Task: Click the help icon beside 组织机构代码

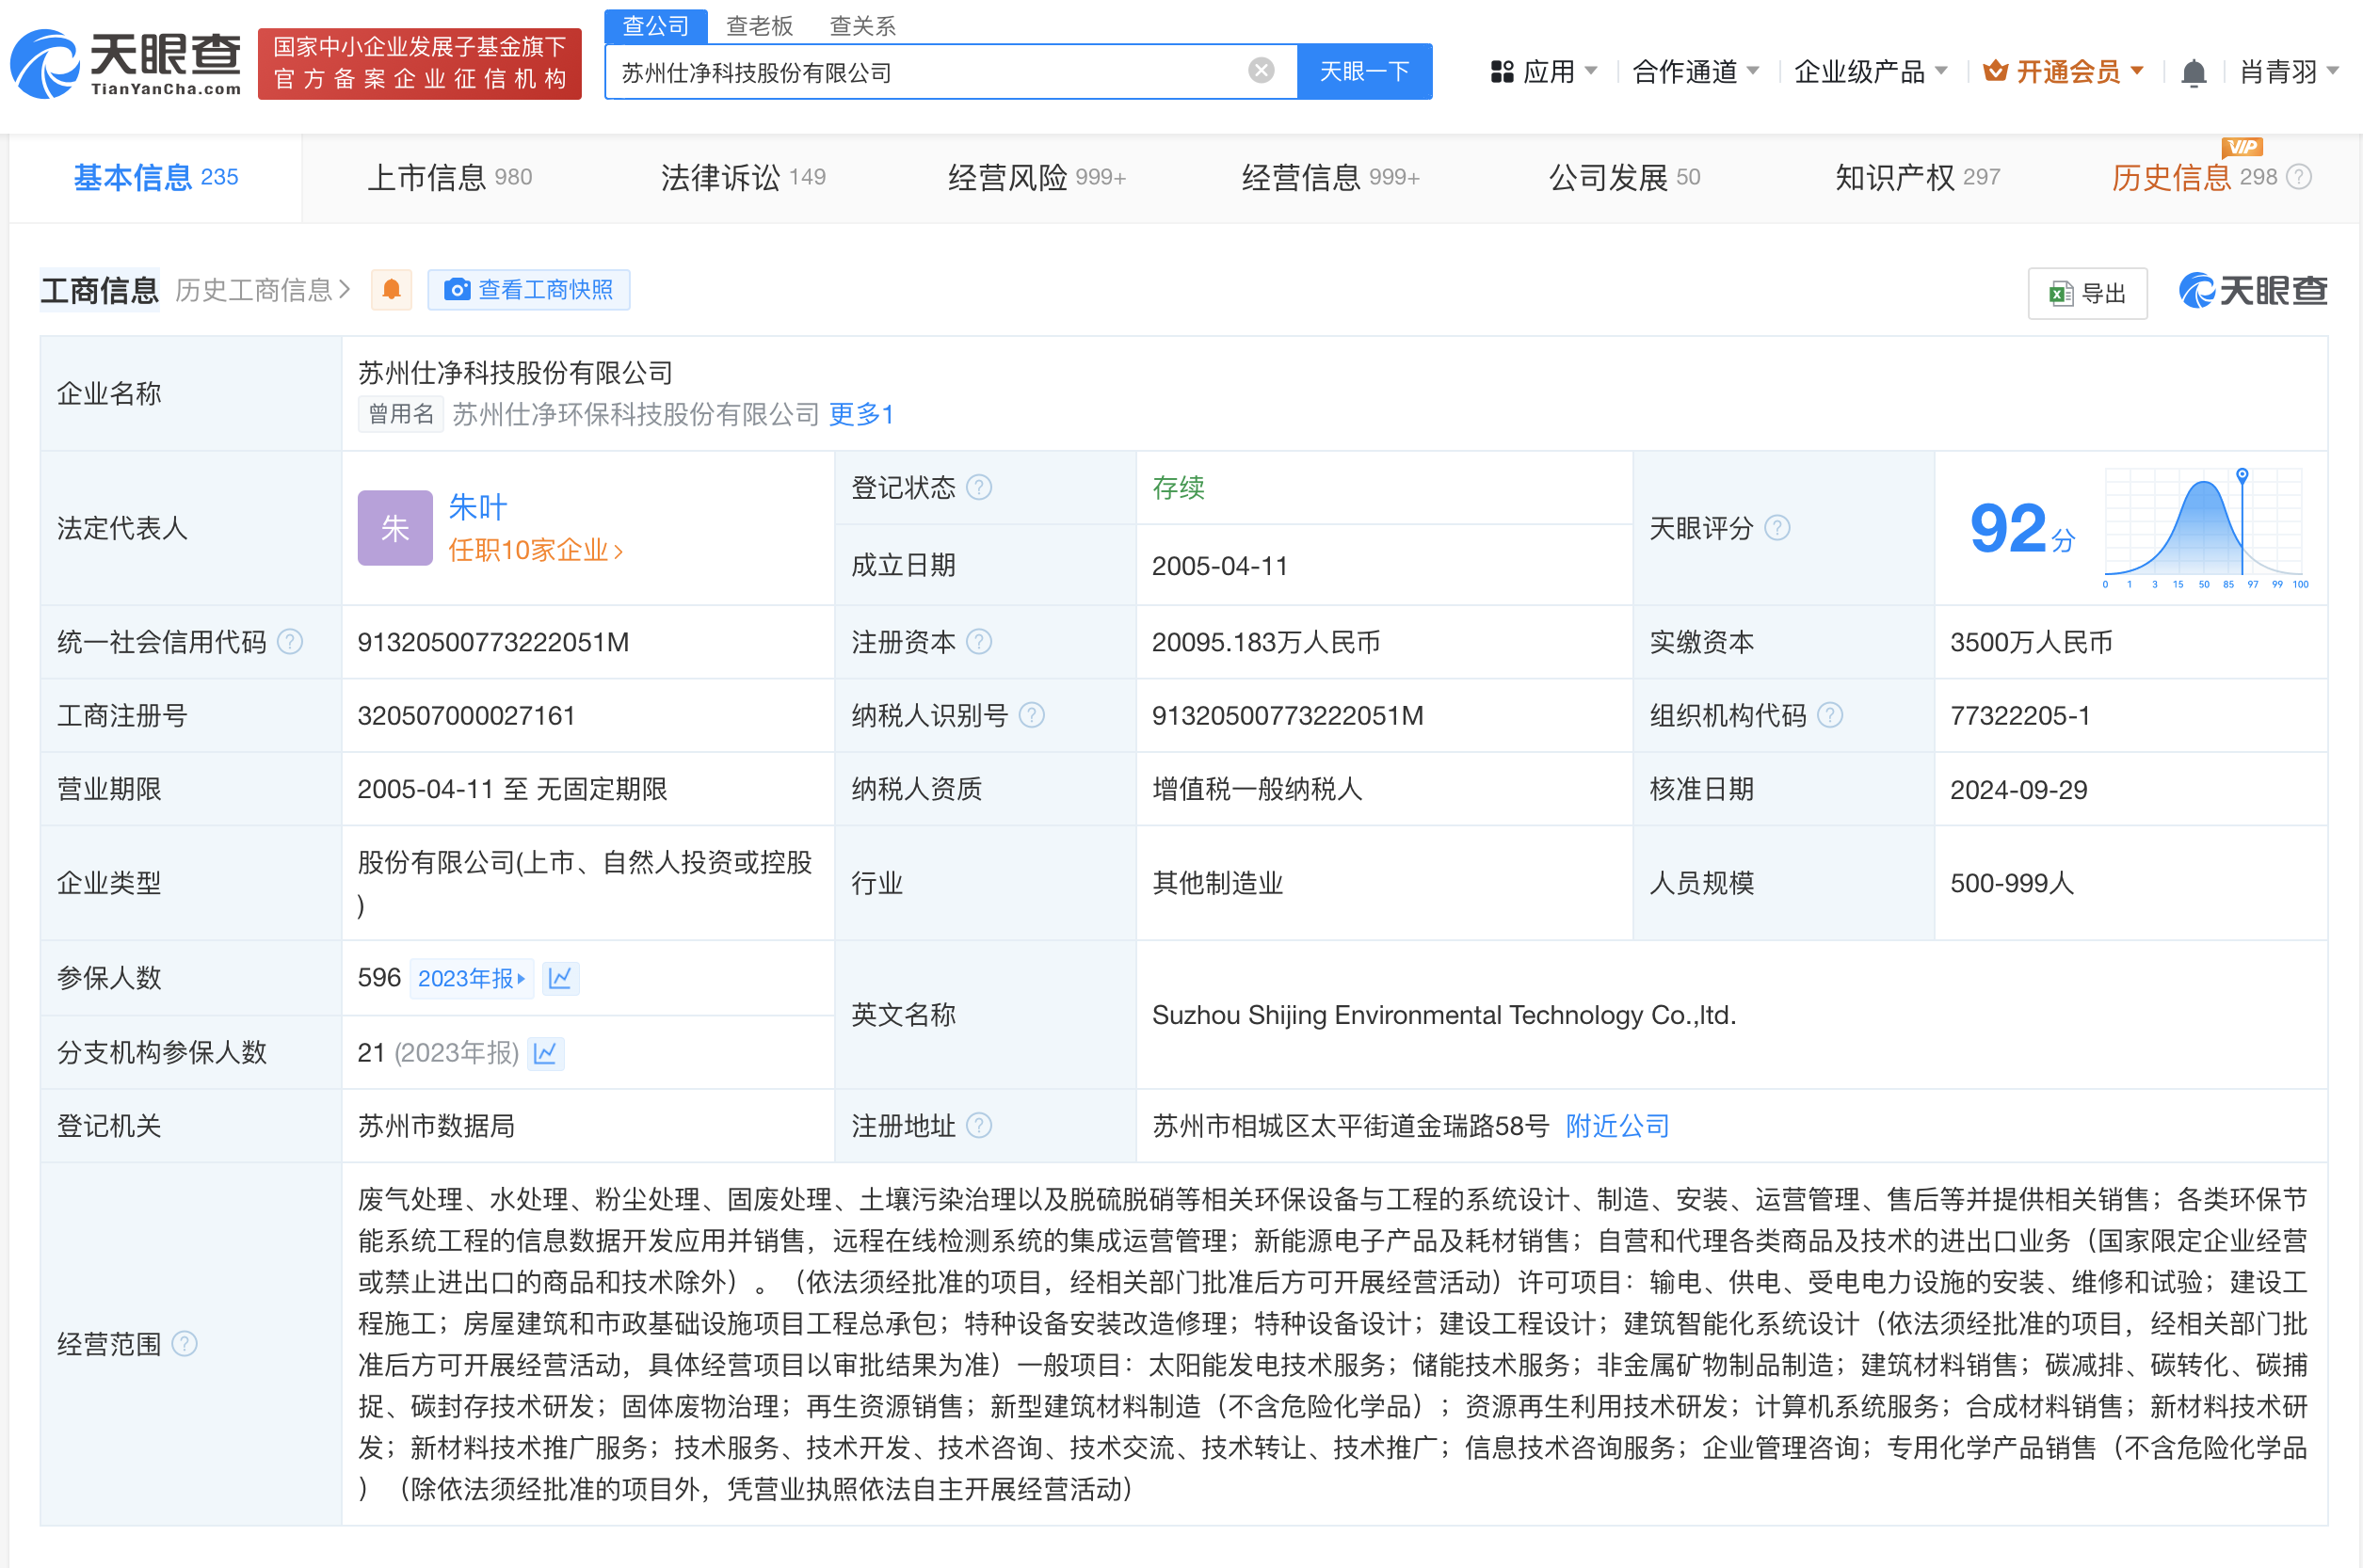Action: (x=1830, y=715)
